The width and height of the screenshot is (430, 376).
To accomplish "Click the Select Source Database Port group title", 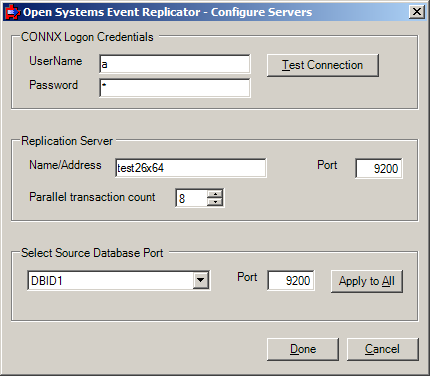I will (92, 253).
